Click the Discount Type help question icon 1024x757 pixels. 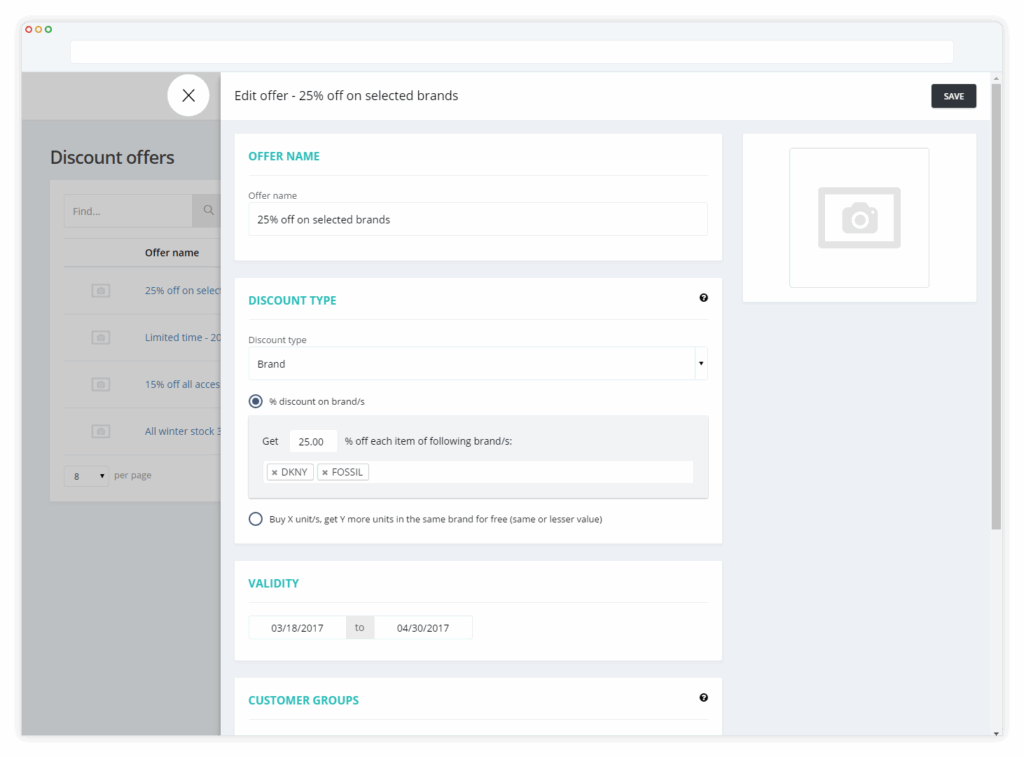[x=703, y=298]
